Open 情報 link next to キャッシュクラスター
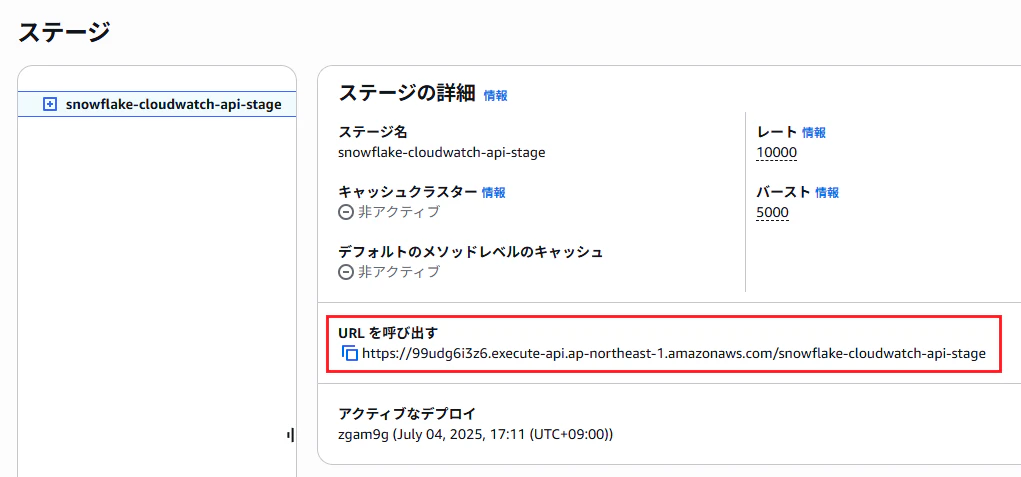1021x477 pixels. point(494,192)
